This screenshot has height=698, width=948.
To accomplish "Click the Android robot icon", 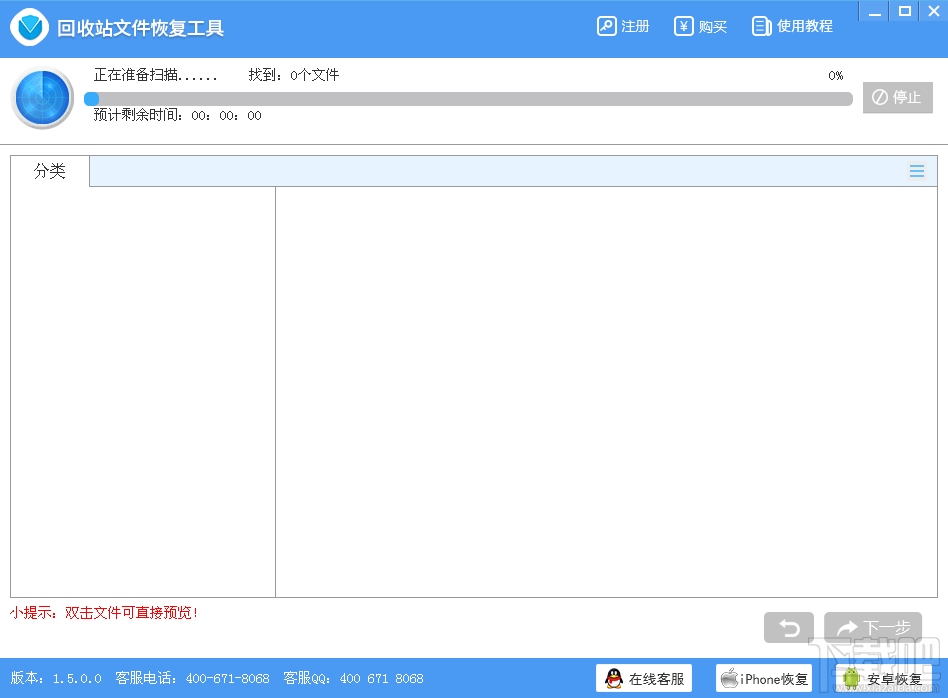I will (x=851, y=679).
